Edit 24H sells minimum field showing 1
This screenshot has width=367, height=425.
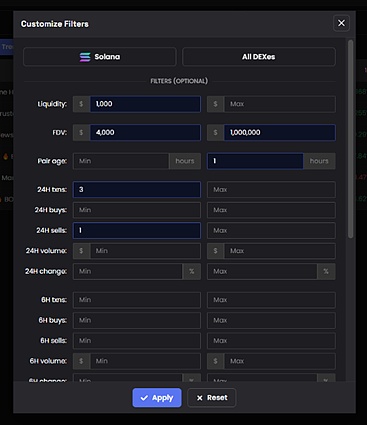pyautogui.click(x=137, y=231)
